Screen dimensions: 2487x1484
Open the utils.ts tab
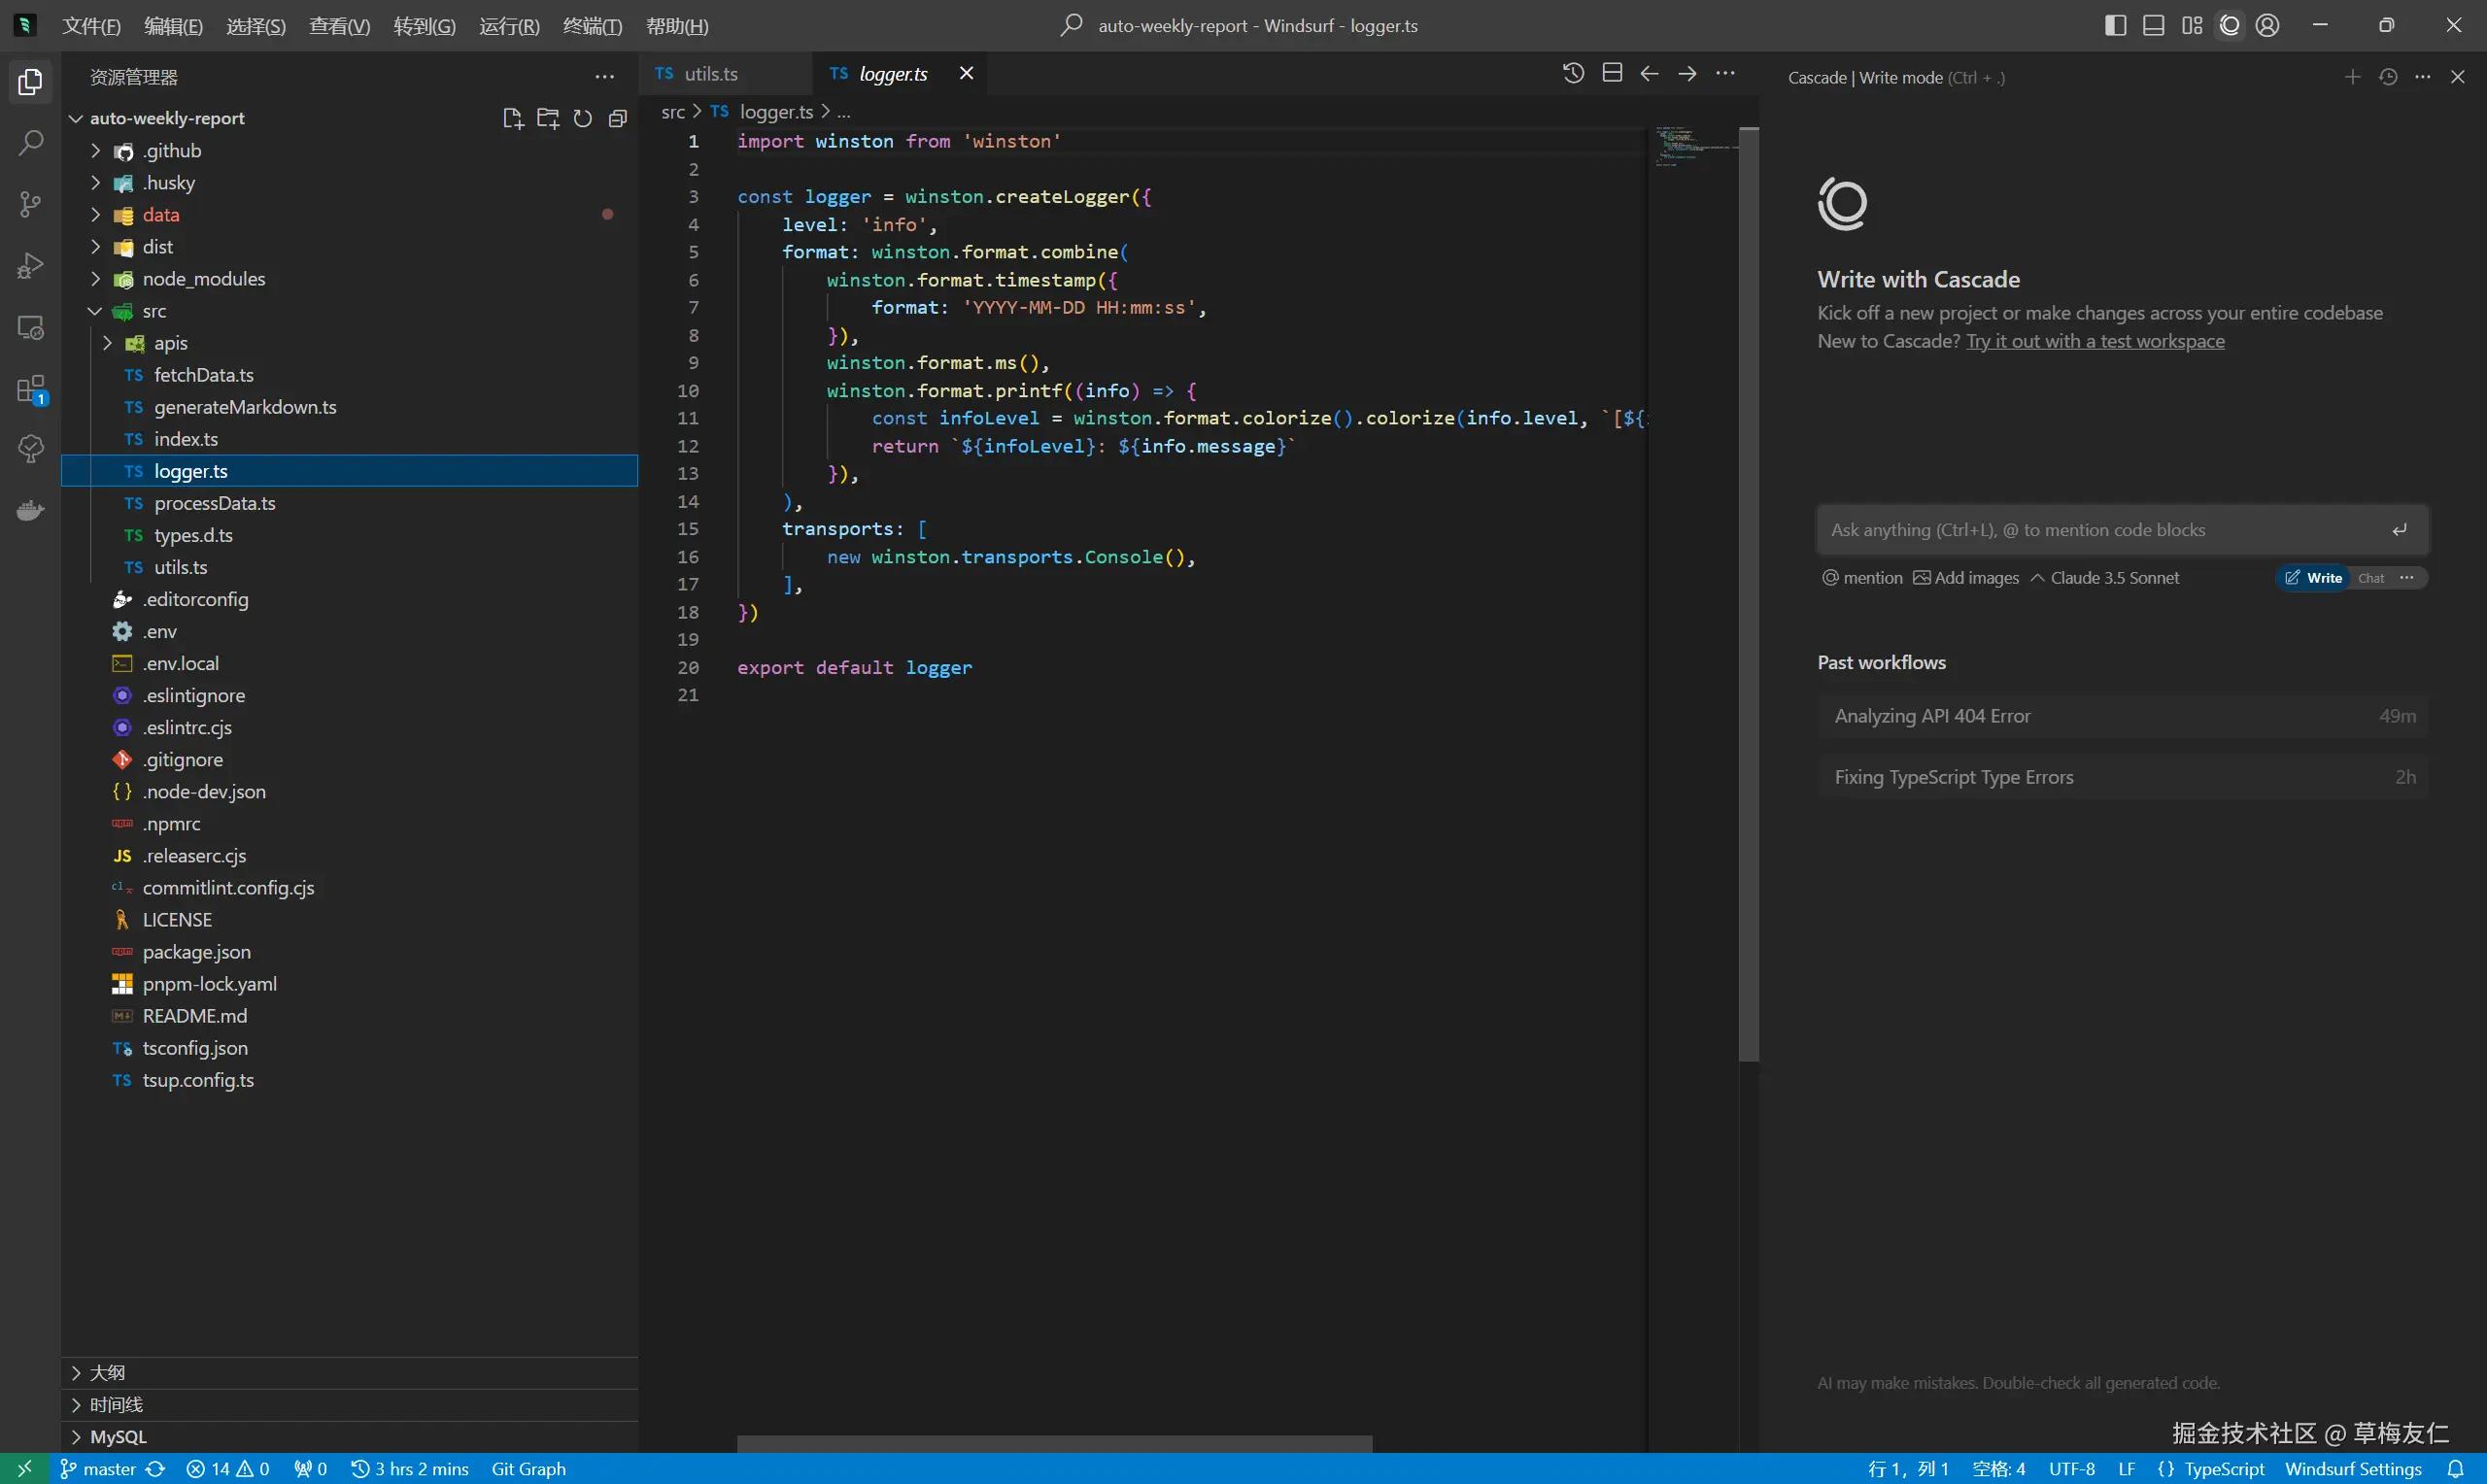[708, 73]
